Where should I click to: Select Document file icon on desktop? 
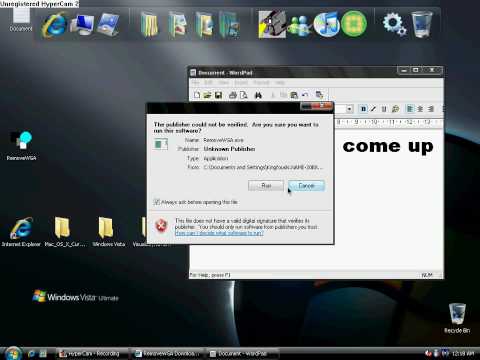21,19
